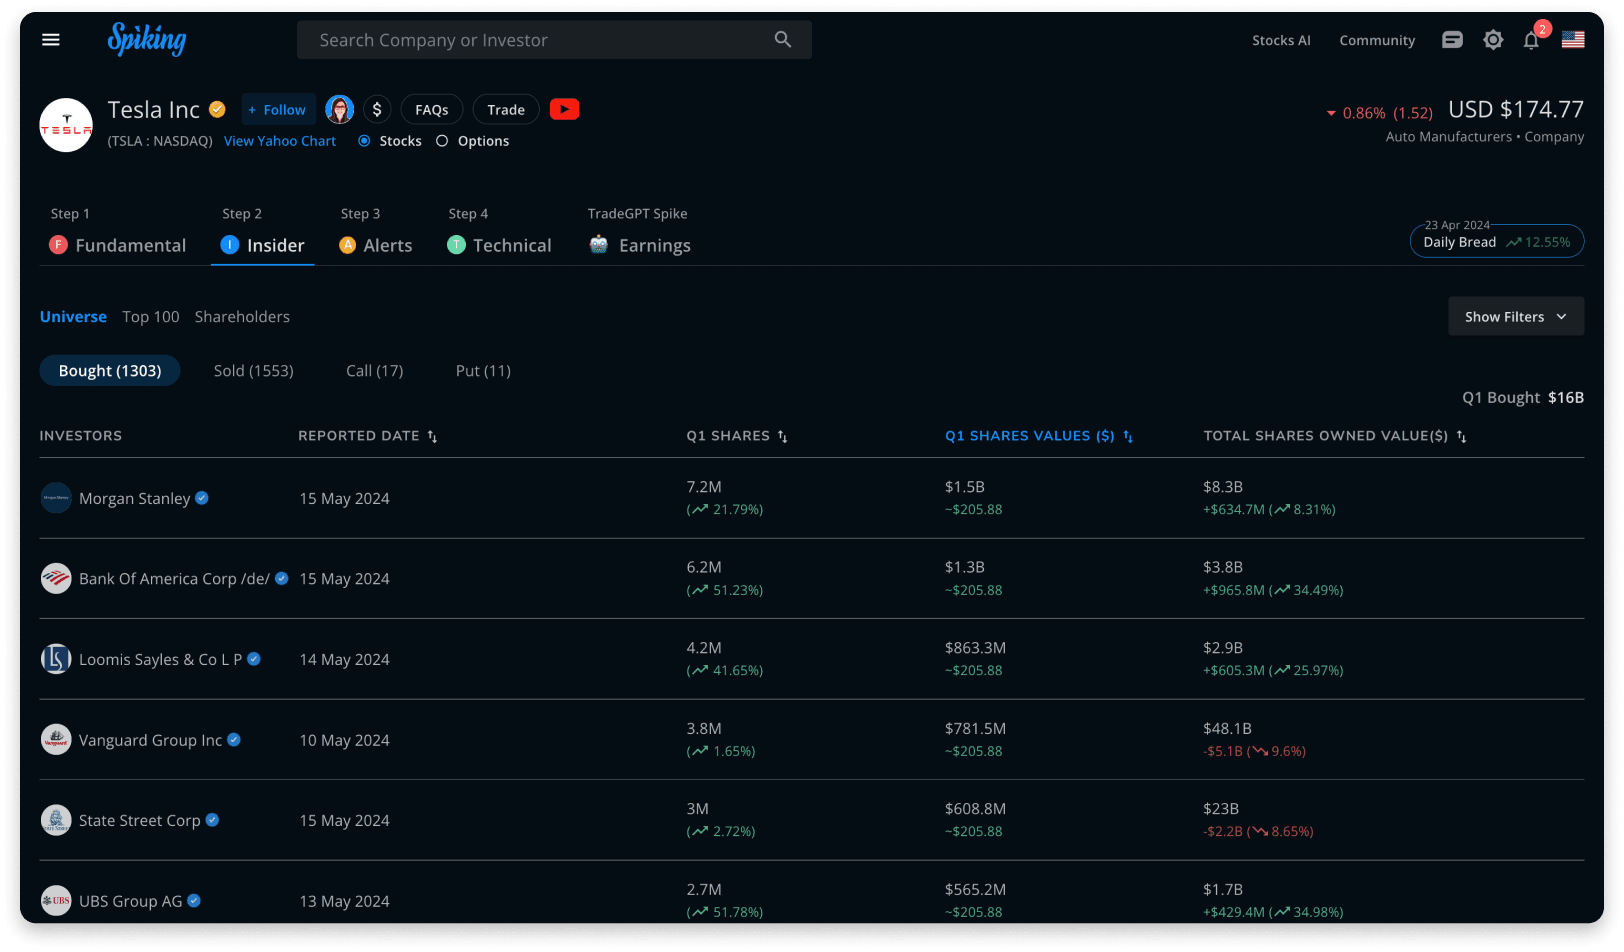This screenshot has width=1624, height=952.
Task: Click the Morgan Stanley logo
Action: [56, 498]
